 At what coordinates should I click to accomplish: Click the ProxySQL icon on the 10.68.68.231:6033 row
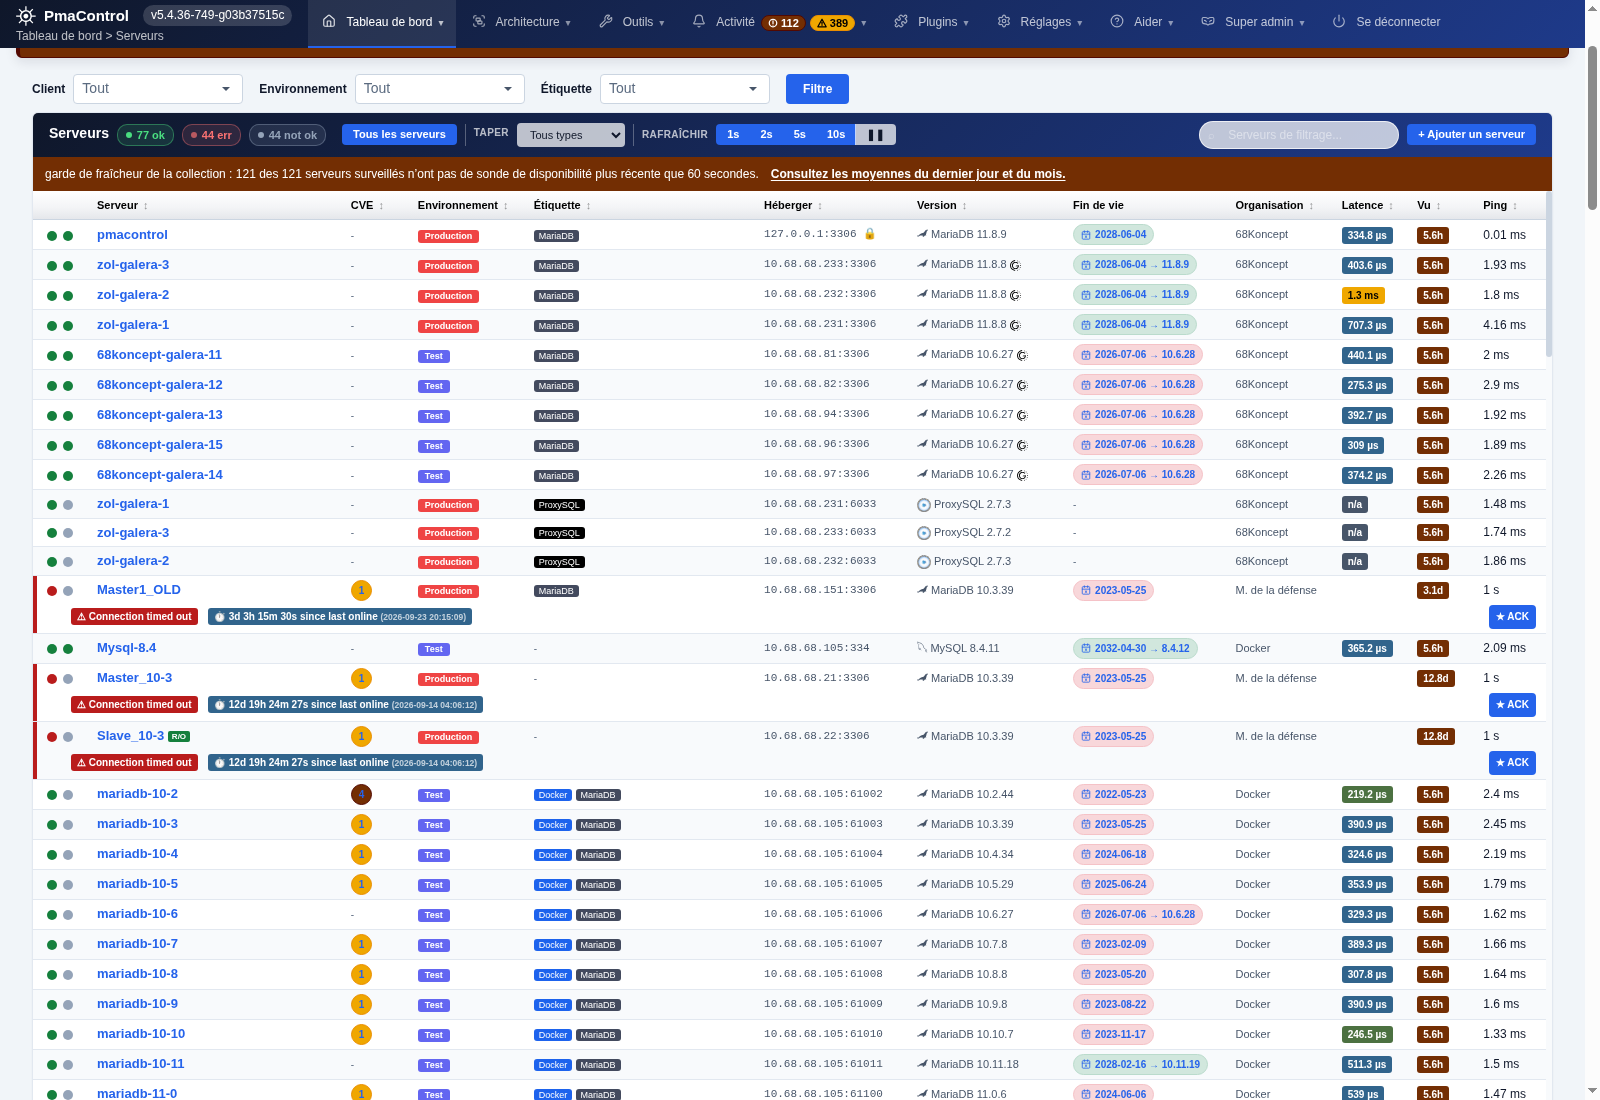pos(924,505)
